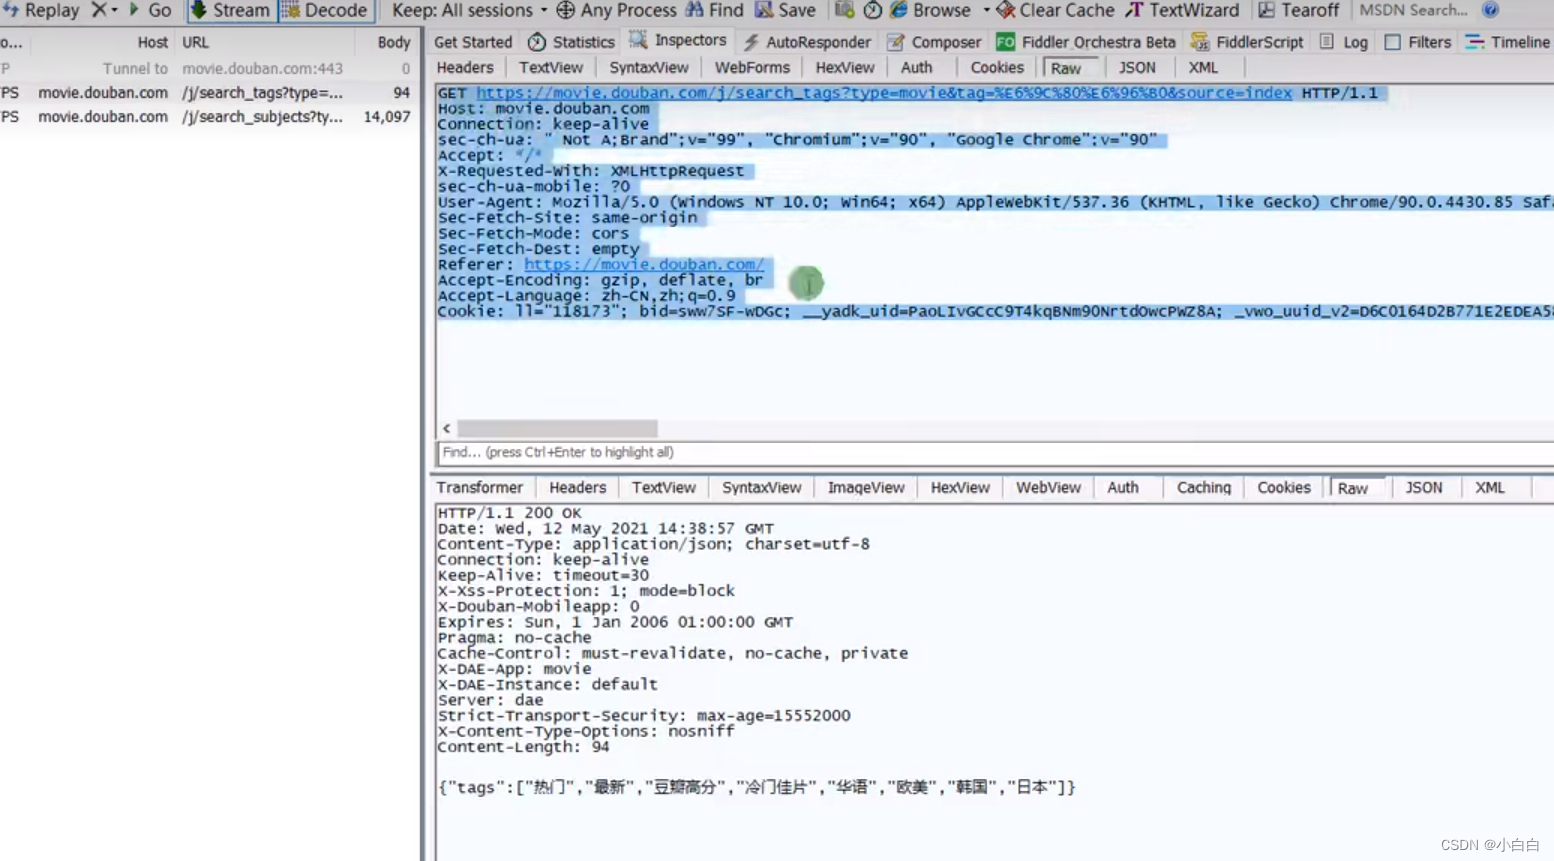The height and width of the screenshot is (861, 1554).
Task: Select the /j/search_subjects session row
Action: [x=208, y=116]
